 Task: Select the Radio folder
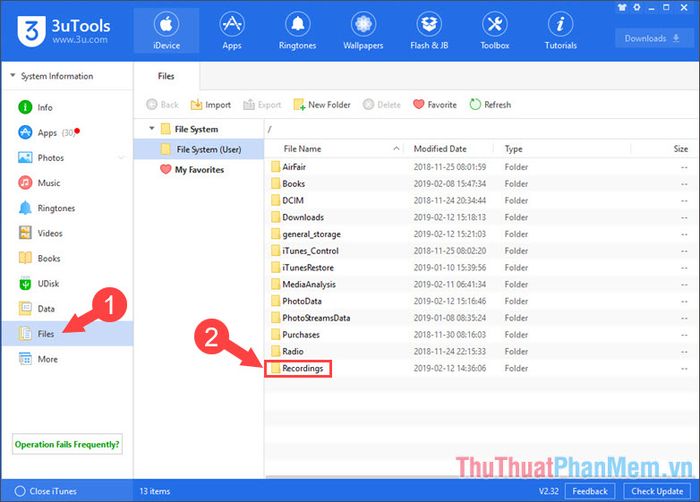480,351
